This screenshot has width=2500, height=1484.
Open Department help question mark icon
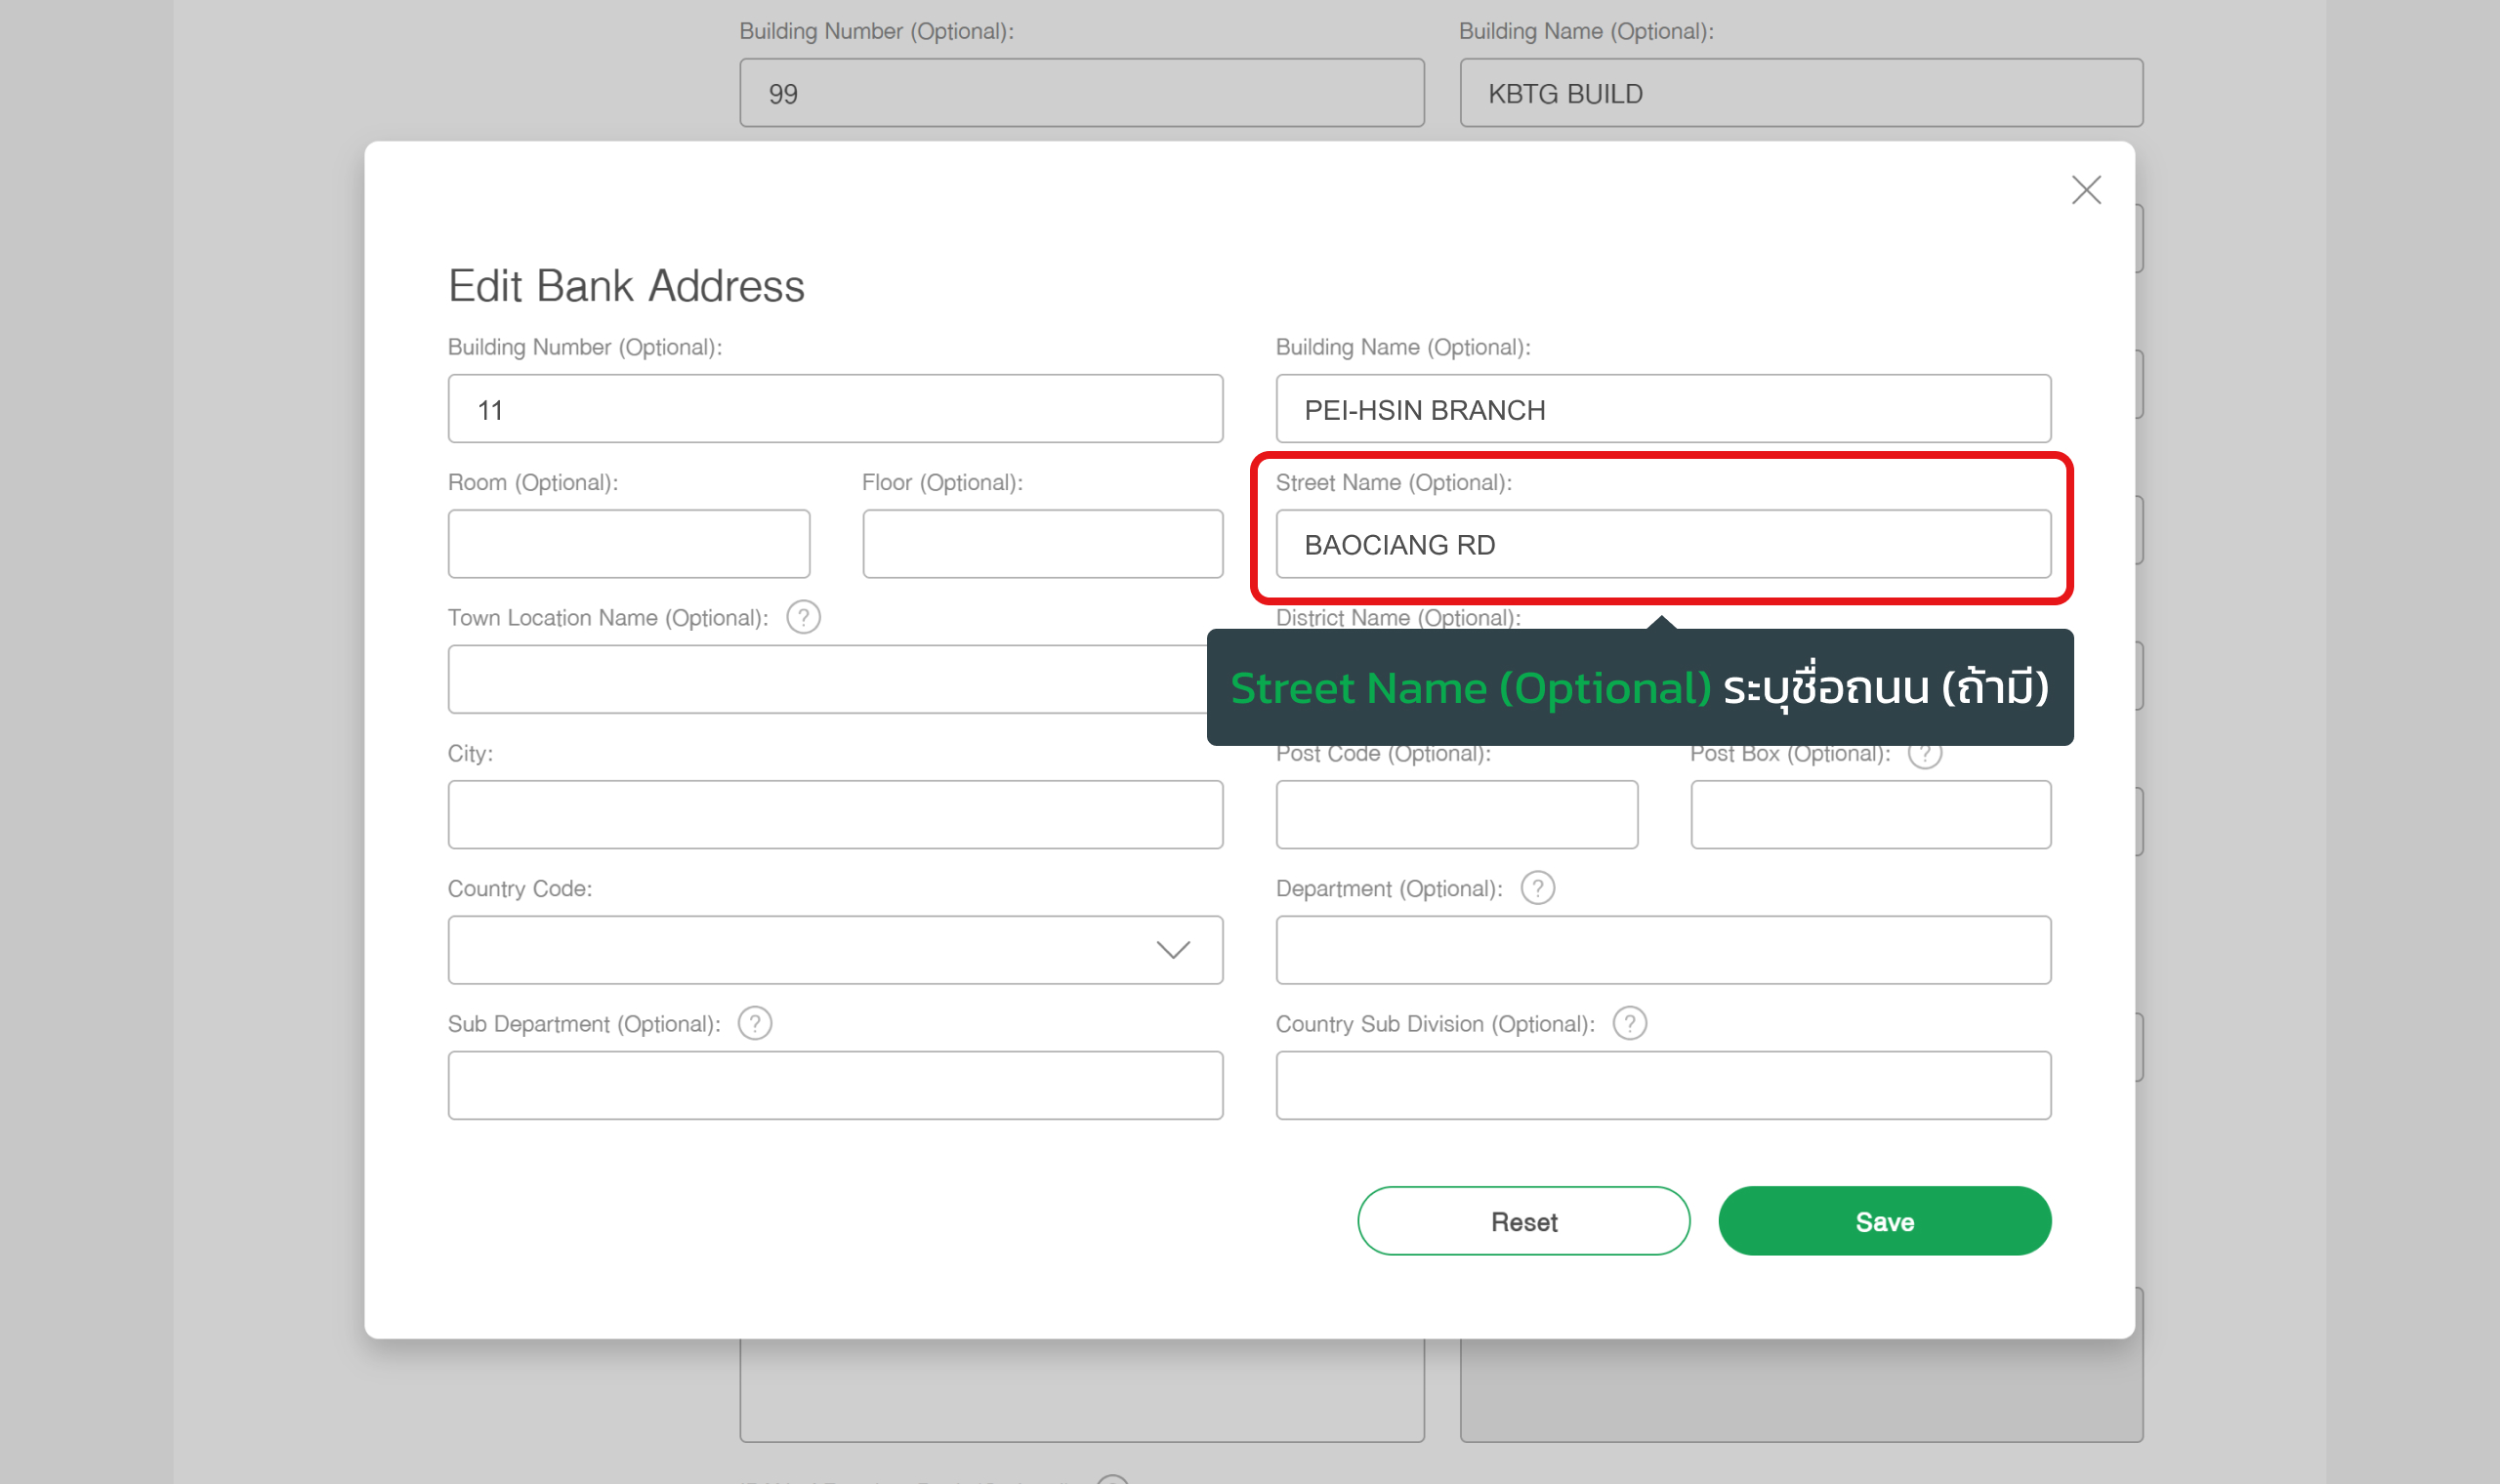point(1537,888)
